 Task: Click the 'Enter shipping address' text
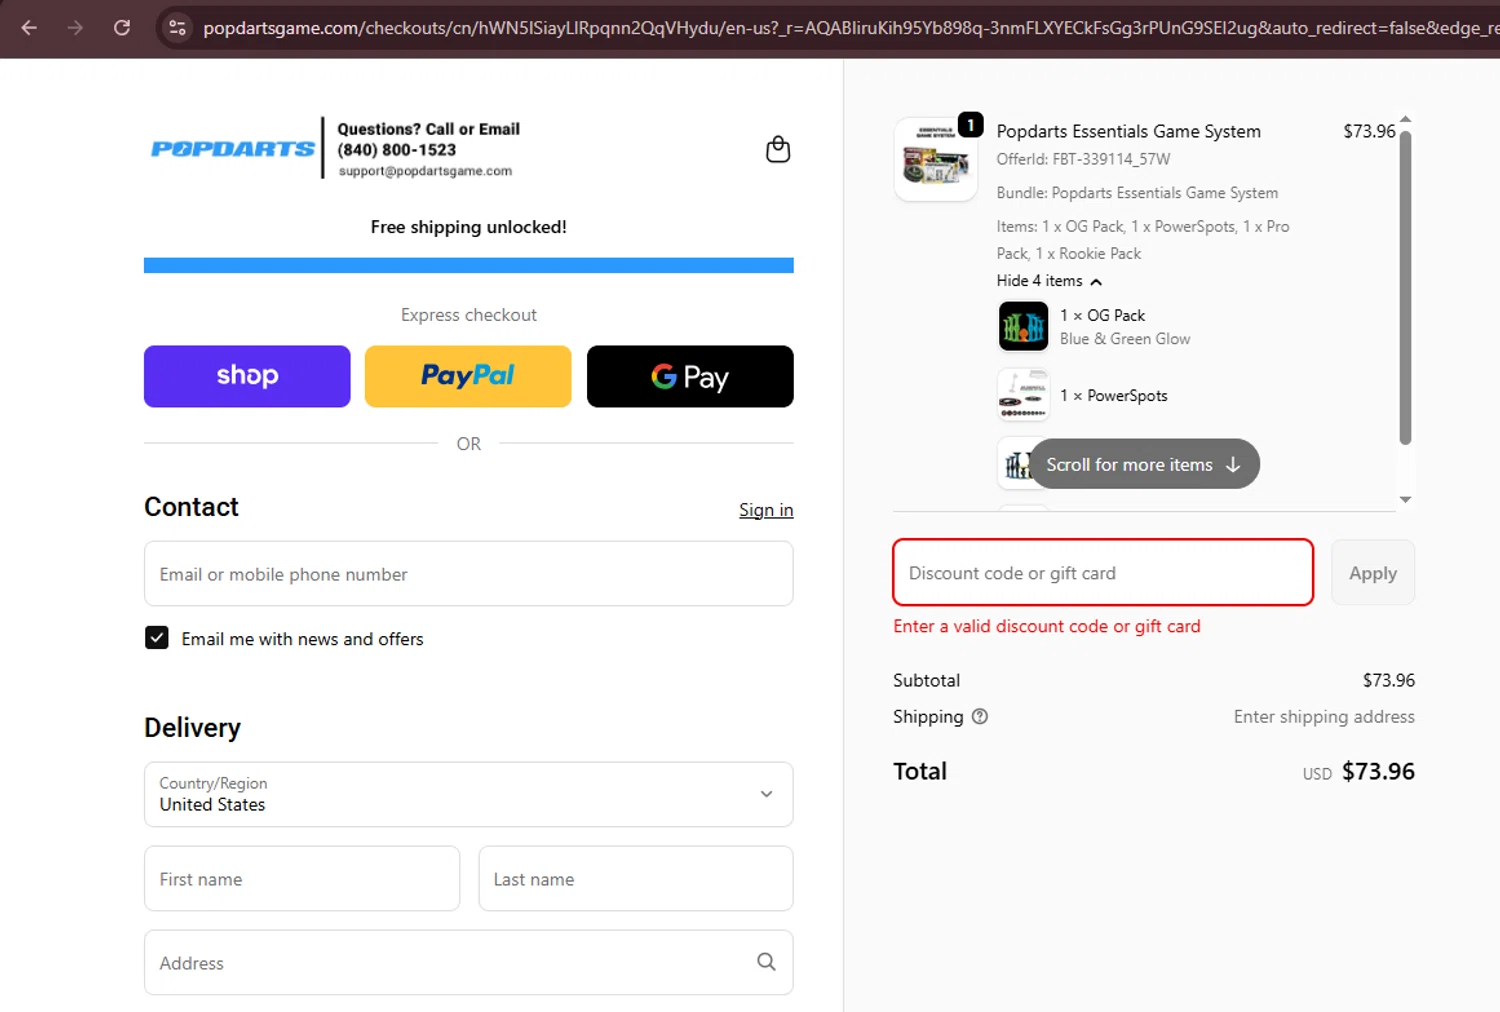(x=1324, y=716)
